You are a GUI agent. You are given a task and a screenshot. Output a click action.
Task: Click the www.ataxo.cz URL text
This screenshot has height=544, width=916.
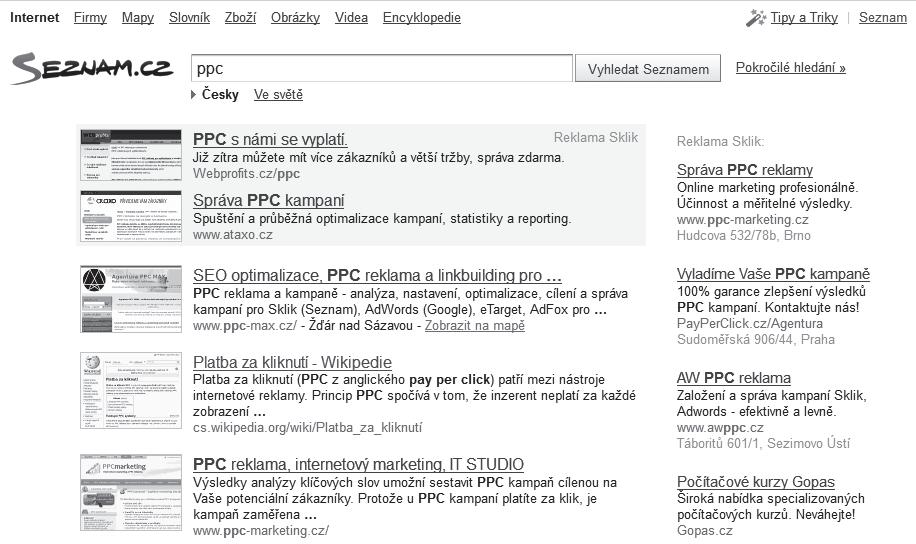[x=233, y=235]
